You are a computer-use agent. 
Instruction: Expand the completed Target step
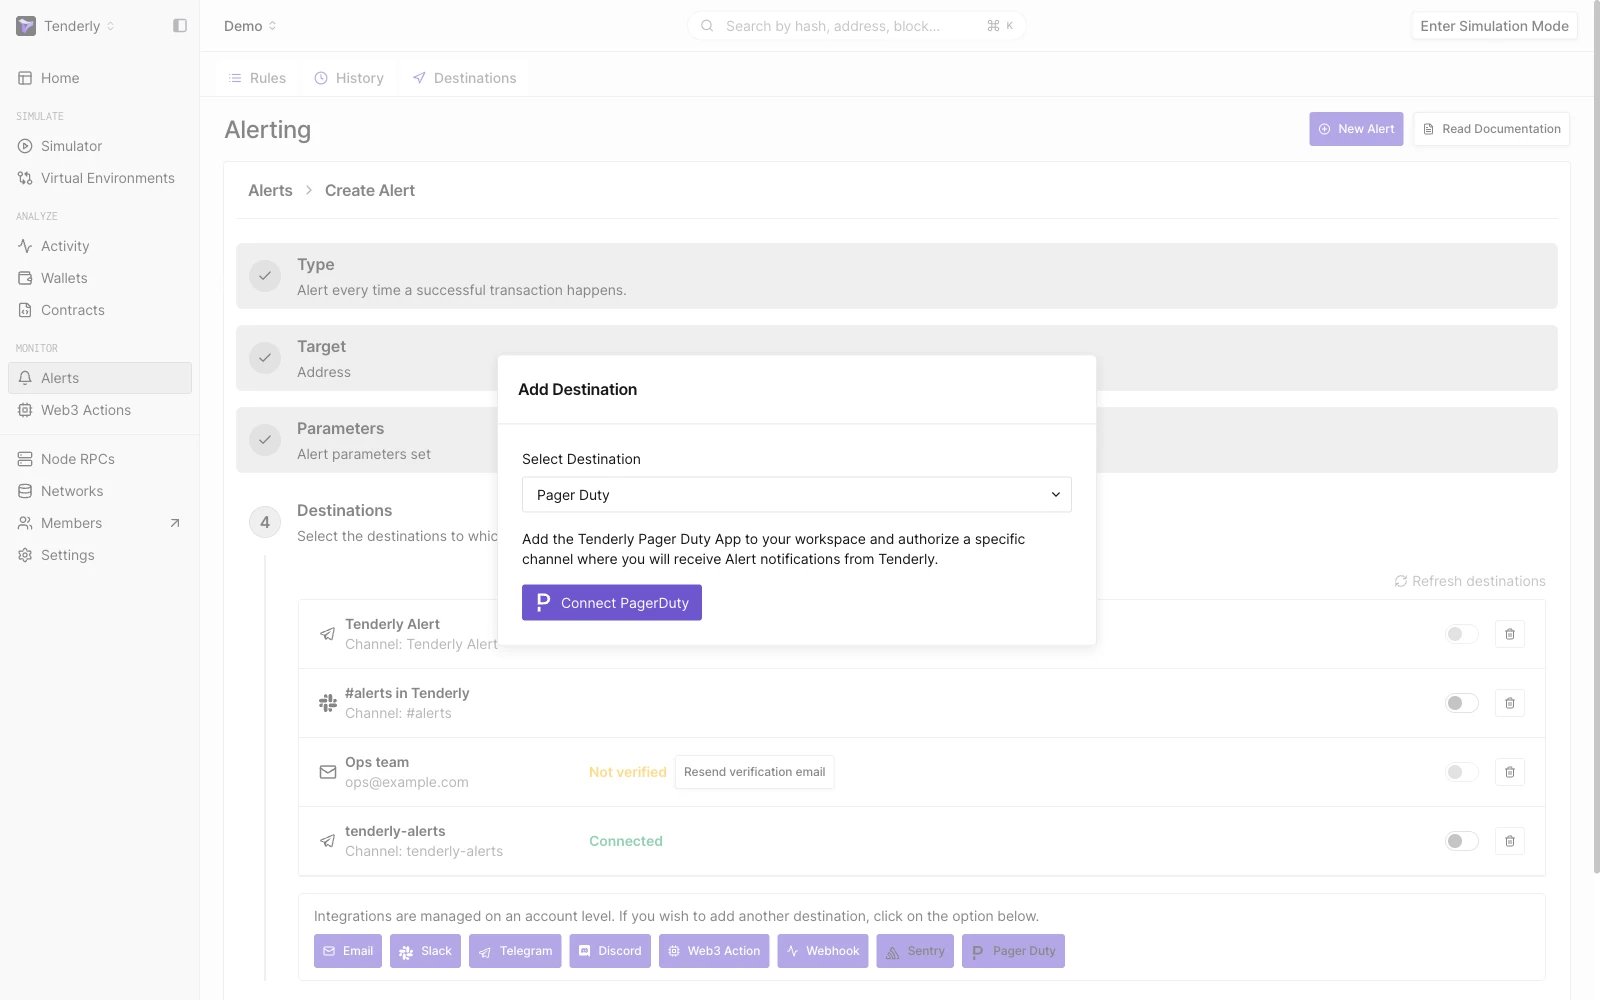[897, 358]
